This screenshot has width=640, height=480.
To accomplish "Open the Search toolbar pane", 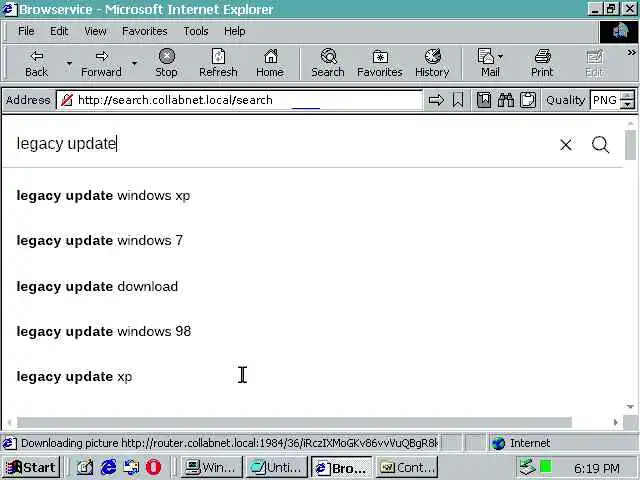I will 328,63.
